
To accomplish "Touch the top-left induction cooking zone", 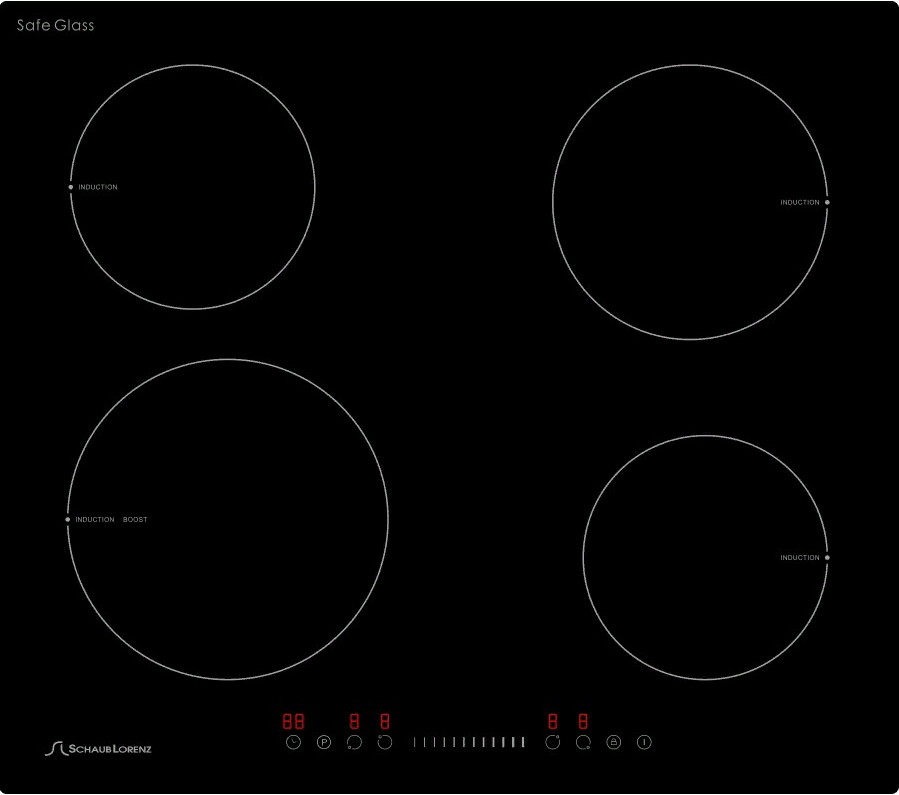I will pyautogui.click(x=193, y=187).
